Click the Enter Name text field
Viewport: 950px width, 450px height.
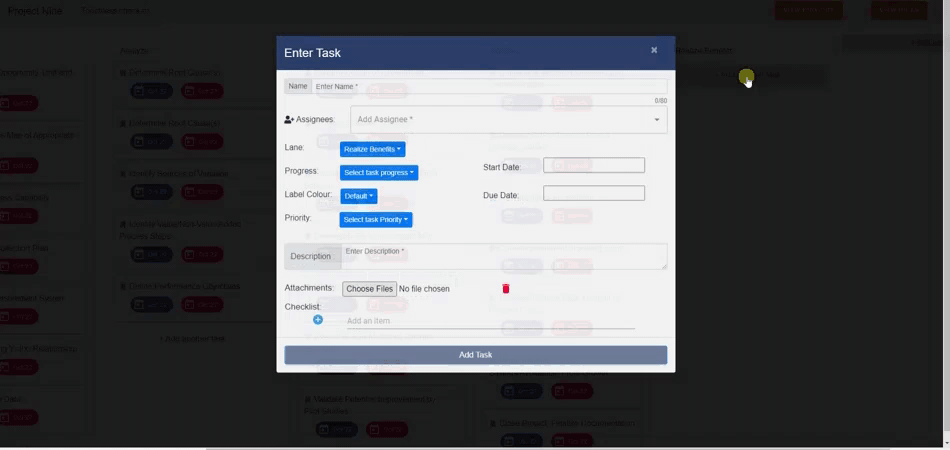(488, 87)
